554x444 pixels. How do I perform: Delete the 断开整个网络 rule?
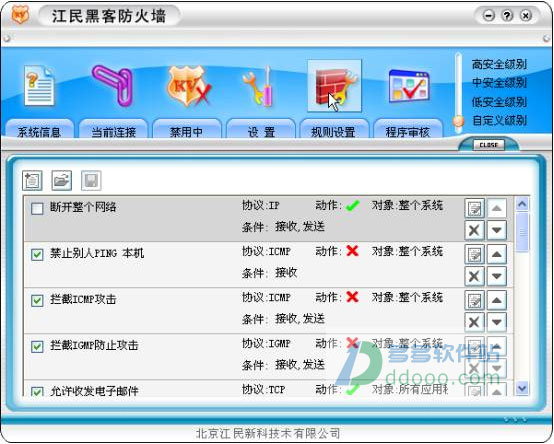pos(474,230)
